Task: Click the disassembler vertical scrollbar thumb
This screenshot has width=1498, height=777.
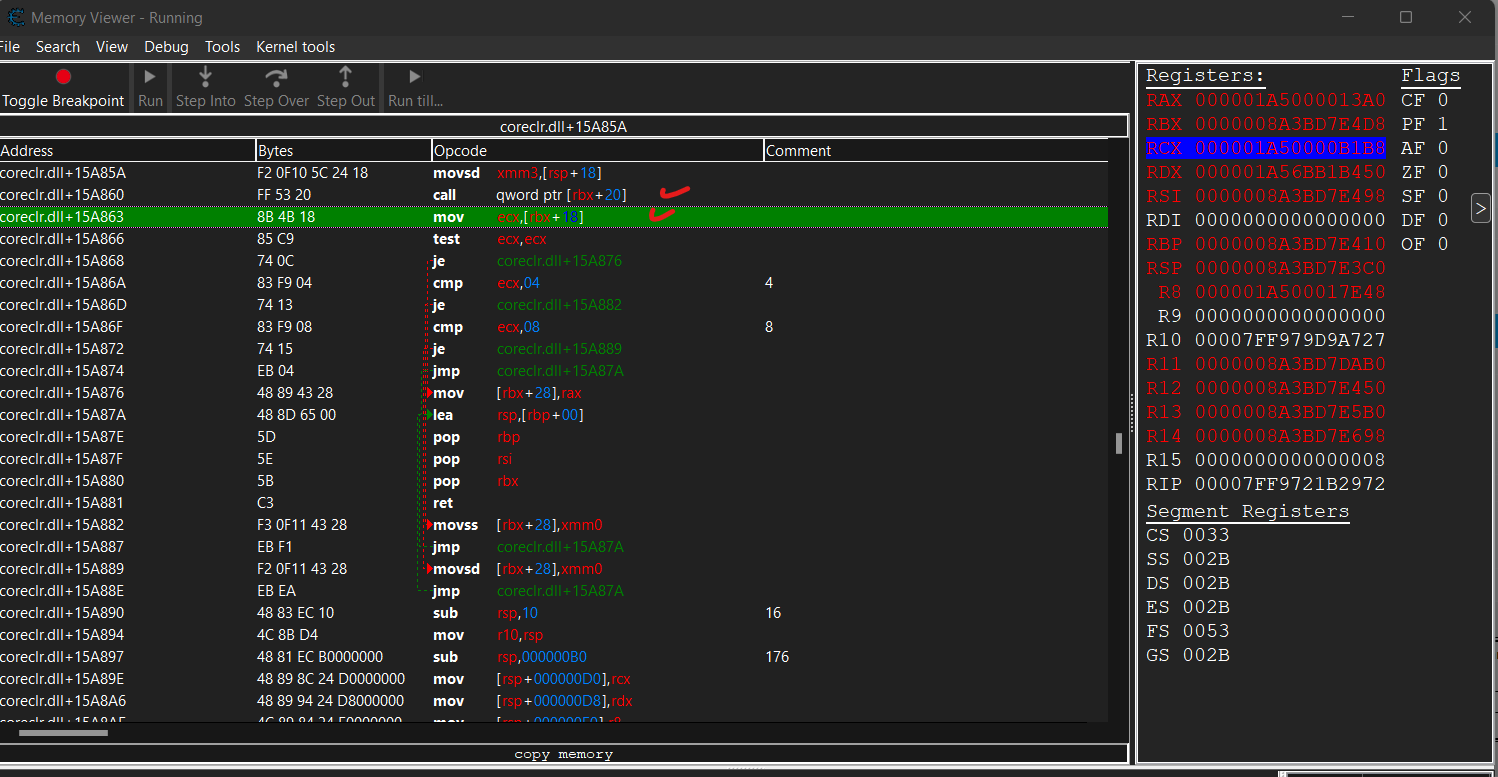Action: pyautogui.click(x=1119, y=443)
